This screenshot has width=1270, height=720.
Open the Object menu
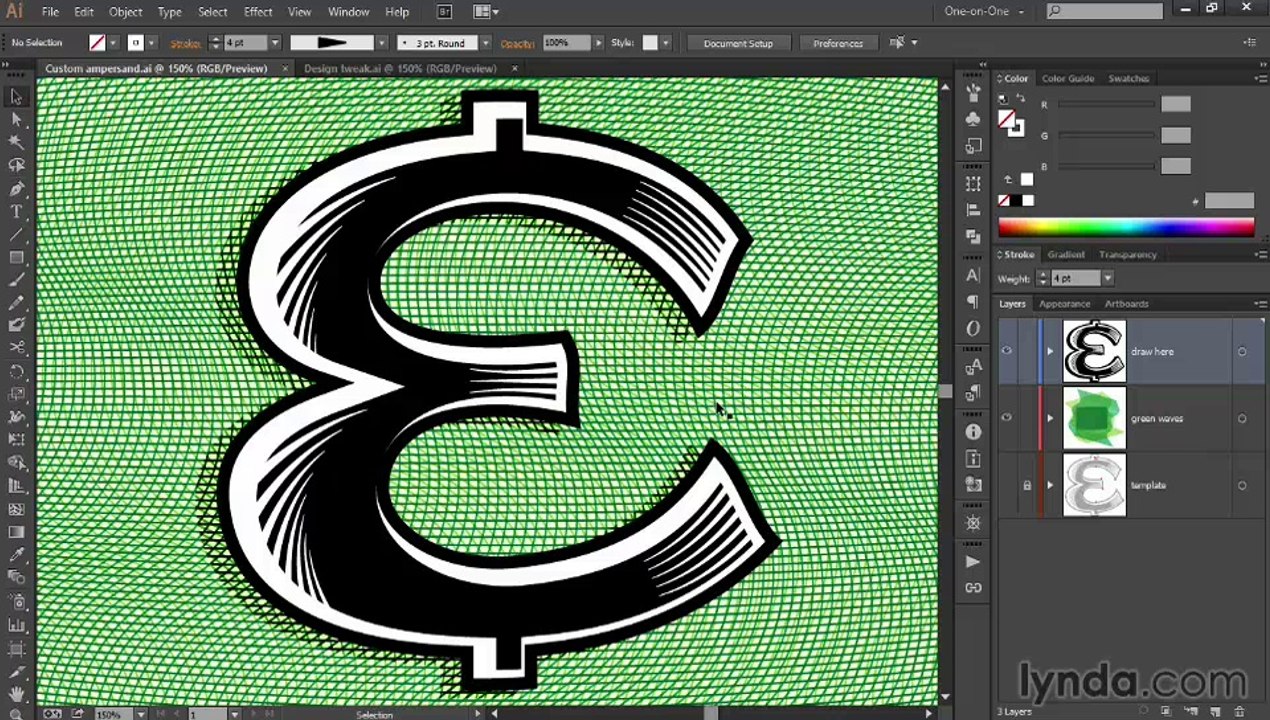point(125,12)
